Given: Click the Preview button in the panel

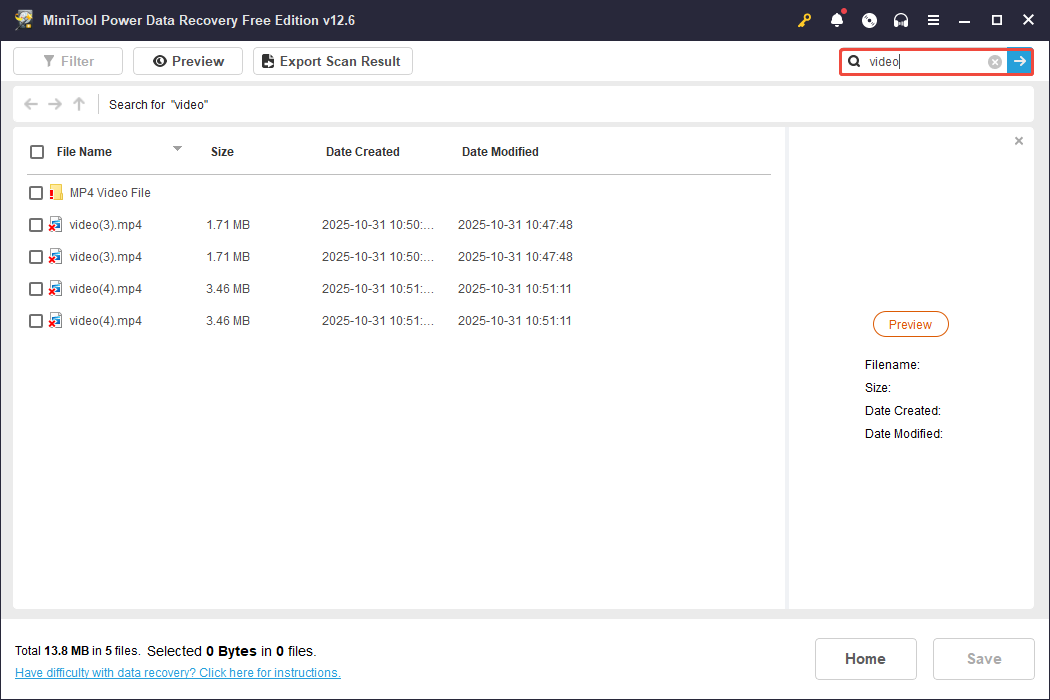Looking at the screenshot, I should (x=910, y=324).
